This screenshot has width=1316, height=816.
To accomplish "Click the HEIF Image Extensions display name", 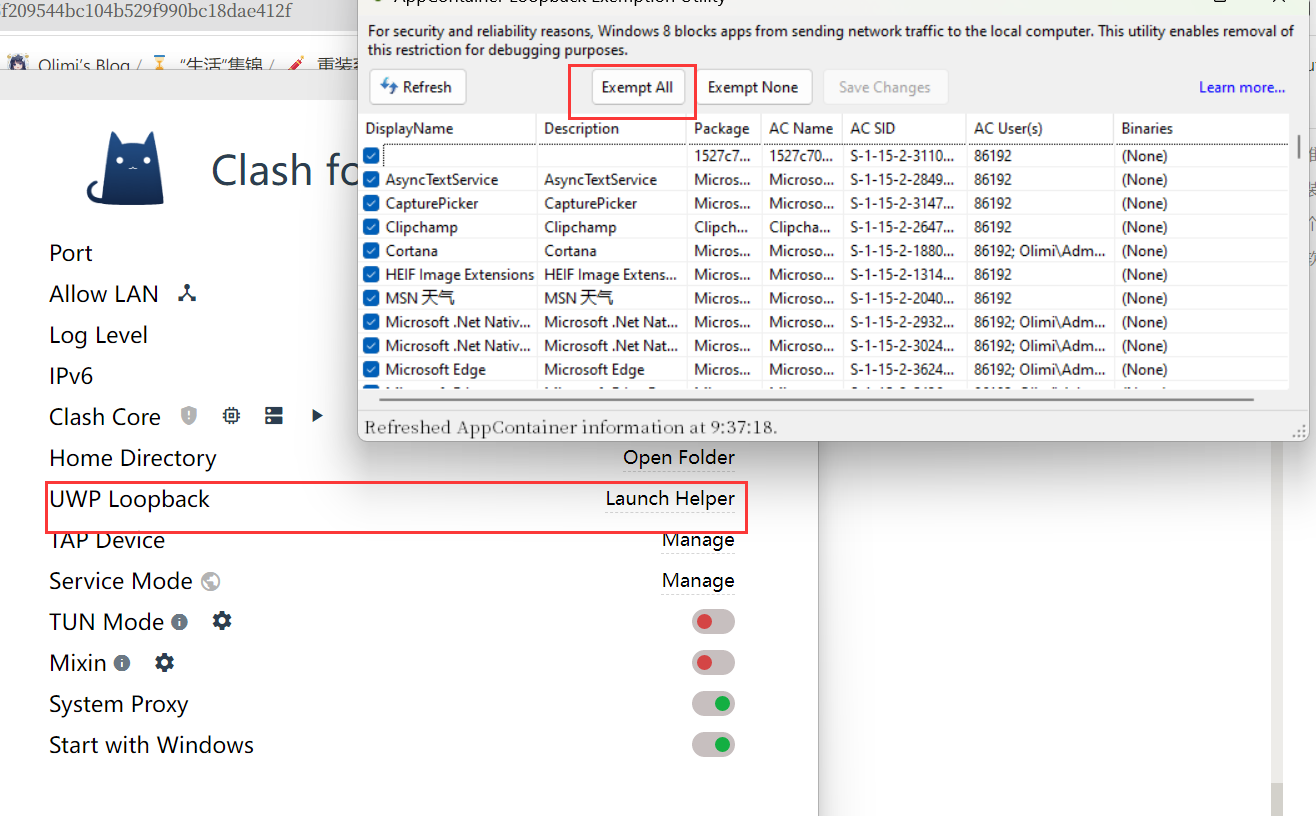I will [460, 274].
